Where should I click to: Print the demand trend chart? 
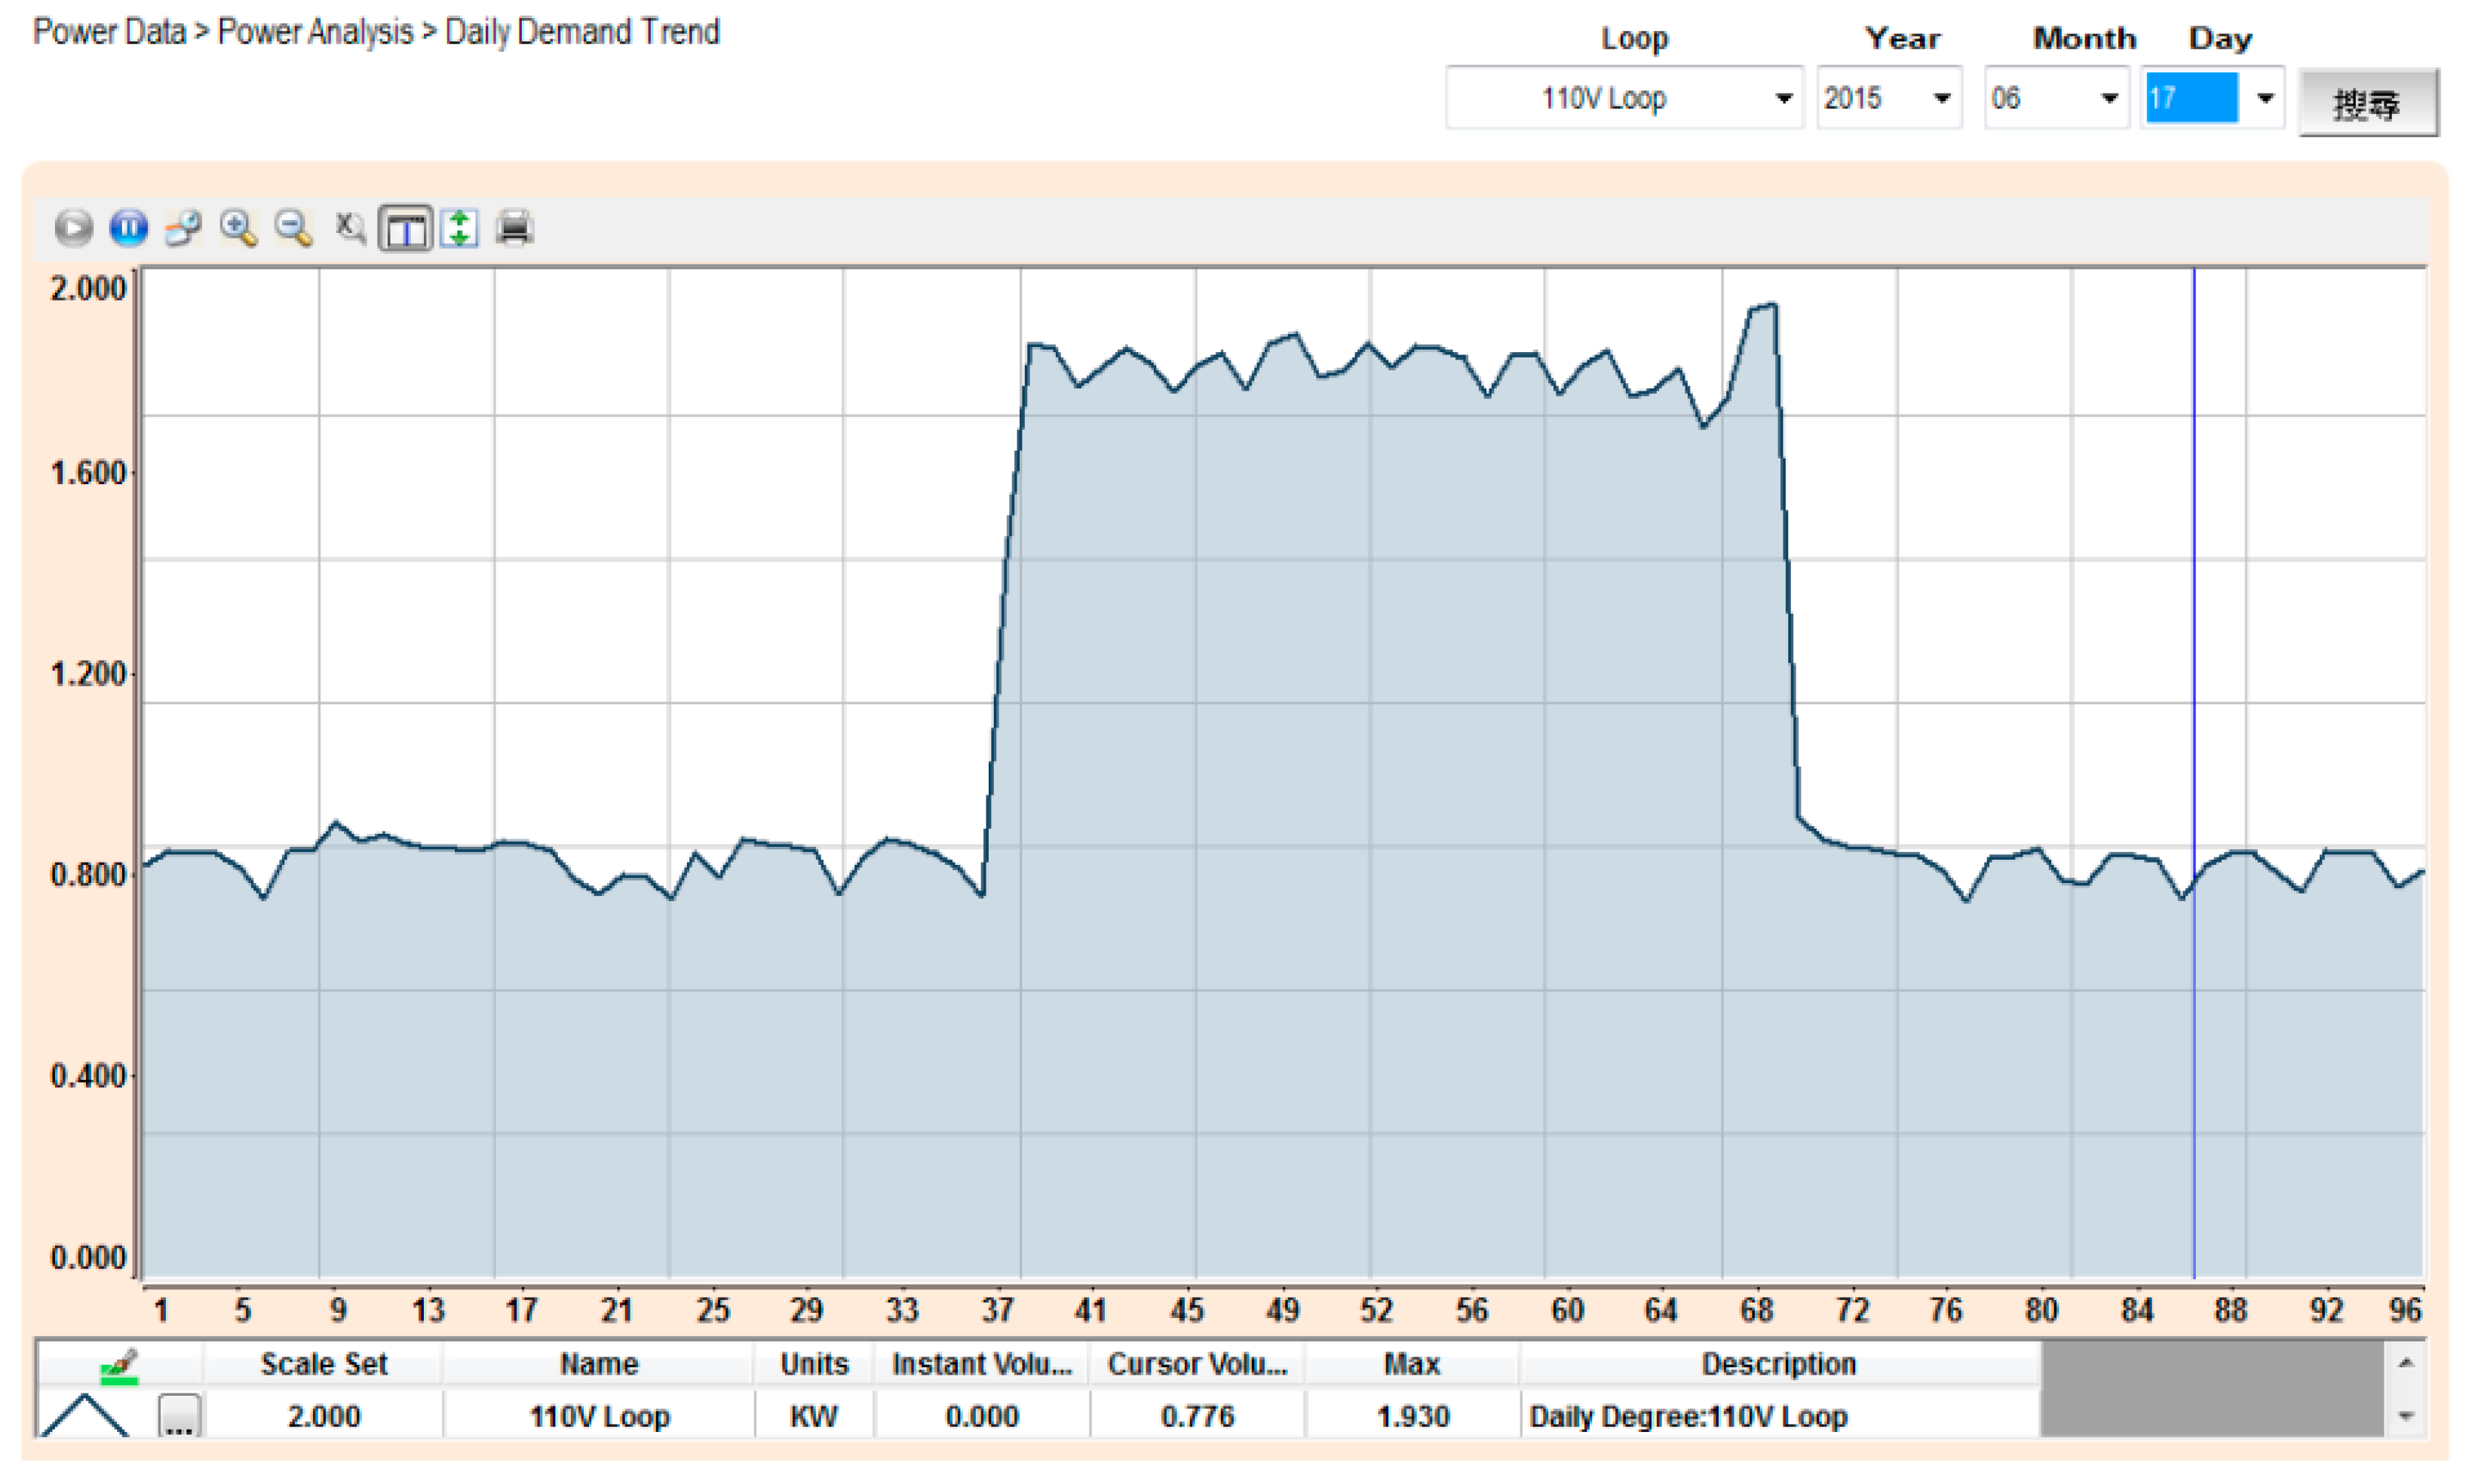(x=515, y=228)
